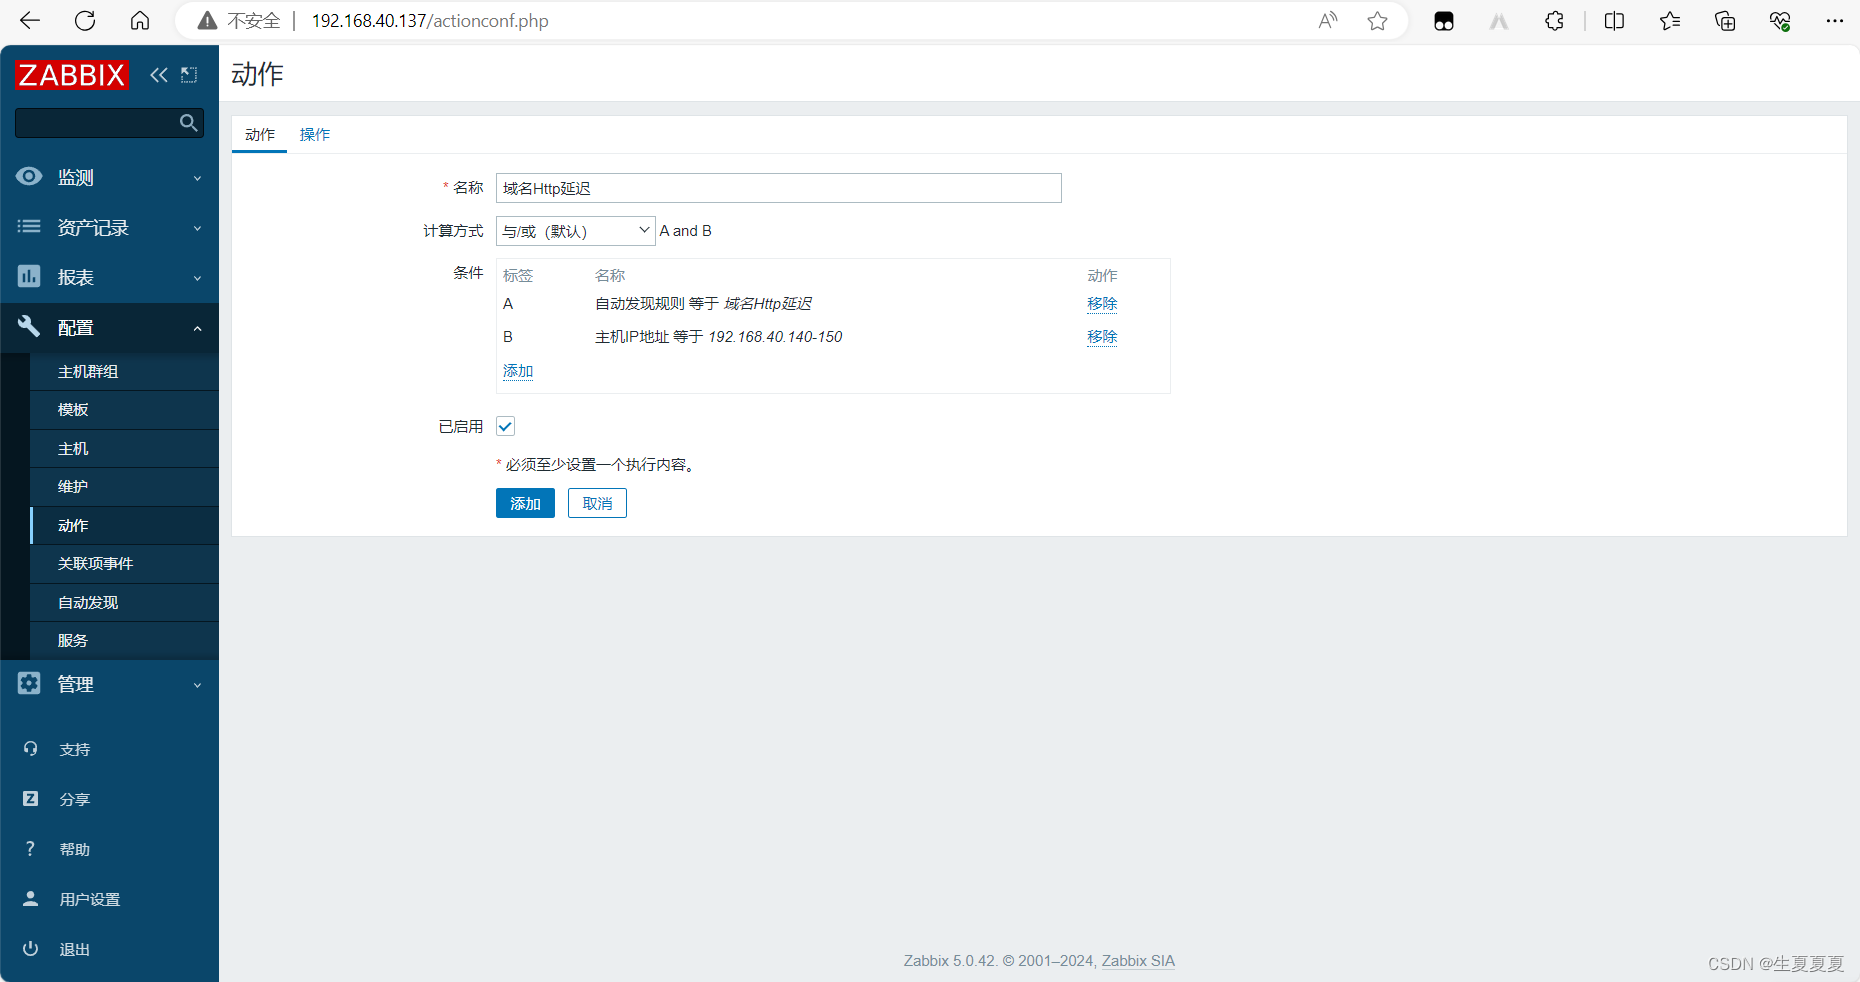Open read aloud icon in address bar
The image size is (1860, 982).
pos(1328,21)
